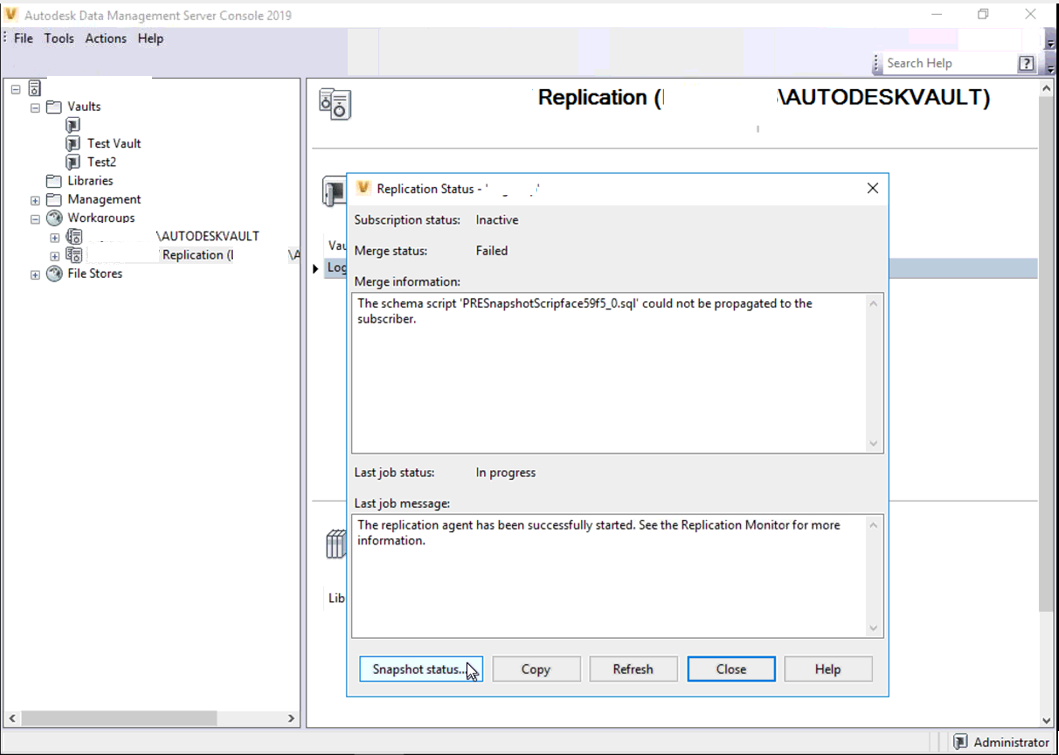Open the Actions menu

[x=105, y=38]
